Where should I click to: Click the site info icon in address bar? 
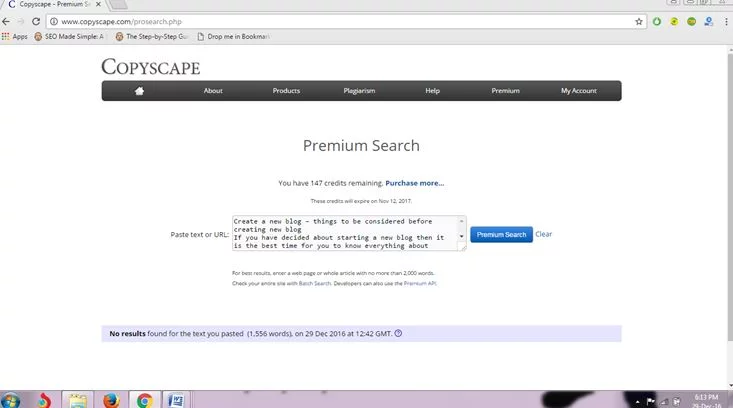[54, 21]
